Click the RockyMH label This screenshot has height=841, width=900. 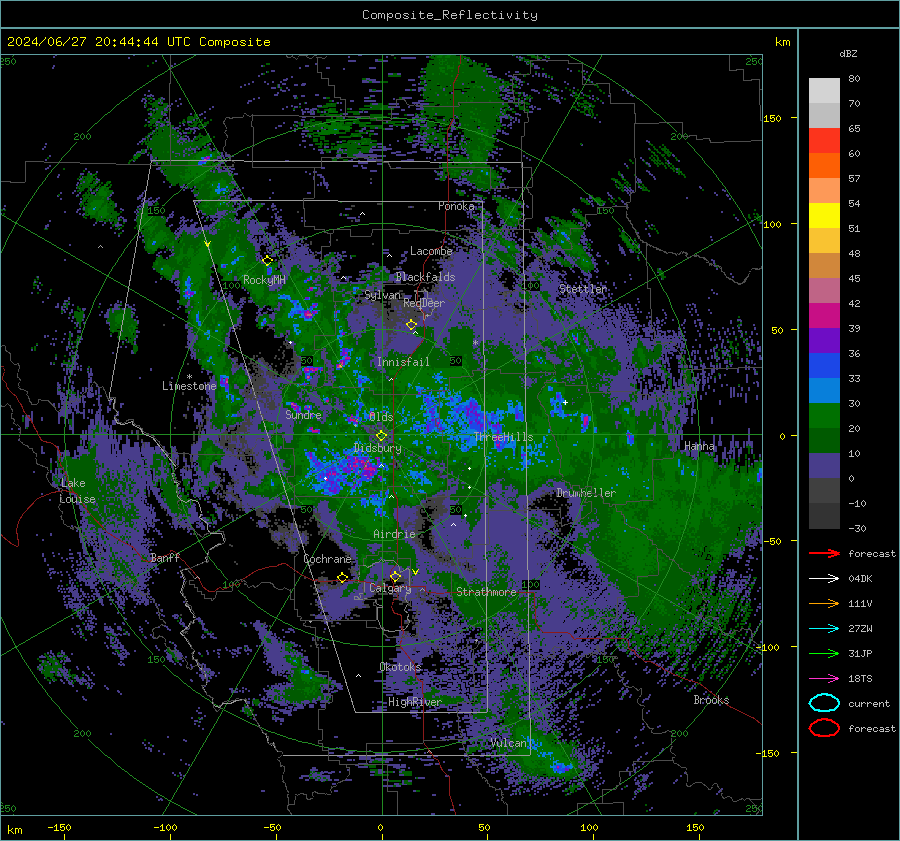[264, 280]
